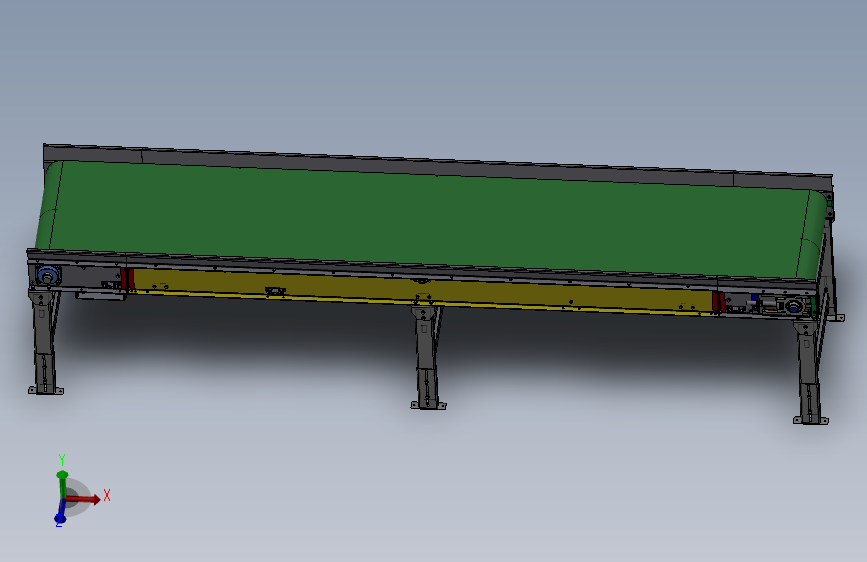
Task: Select the rear grey guard rail
Action: click(437, 165)
